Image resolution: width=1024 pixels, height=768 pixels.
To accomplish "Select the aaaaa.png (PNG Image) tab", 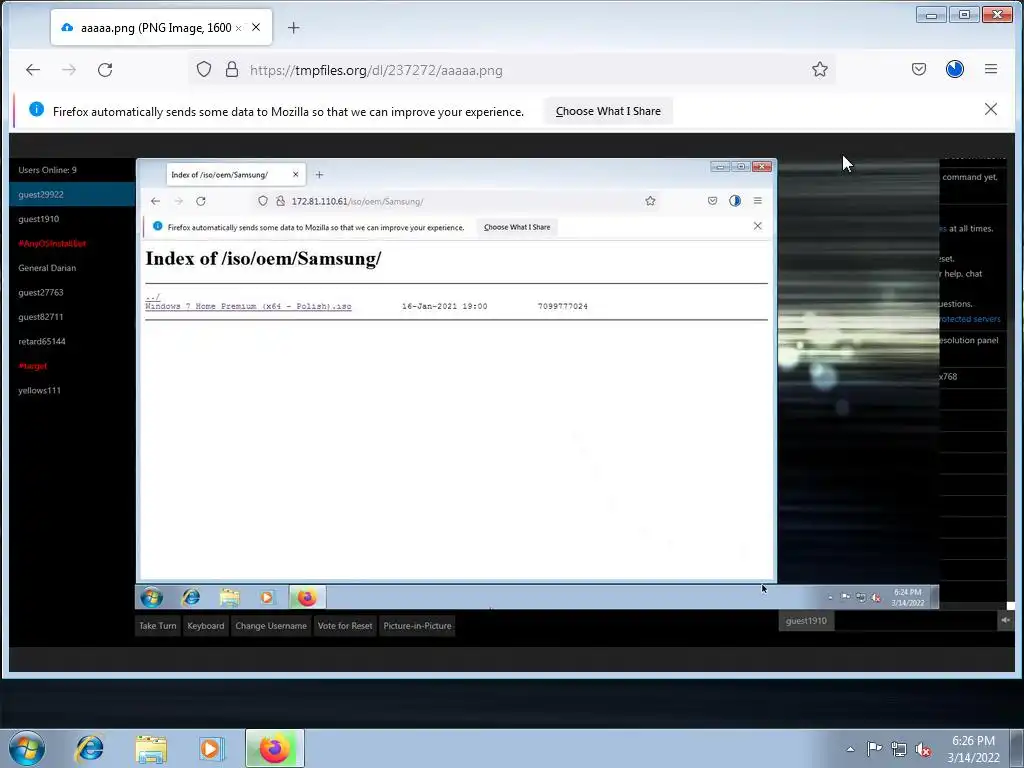I will click(x=161, y=27).
